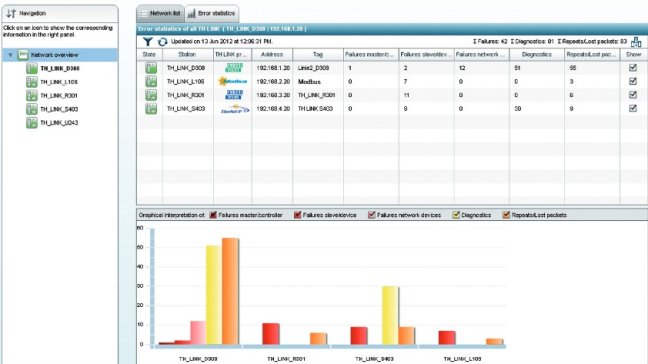Screen dimensions: 648x364
Task: Click the filter funnel icon
Action: click(x=148, y=41)
